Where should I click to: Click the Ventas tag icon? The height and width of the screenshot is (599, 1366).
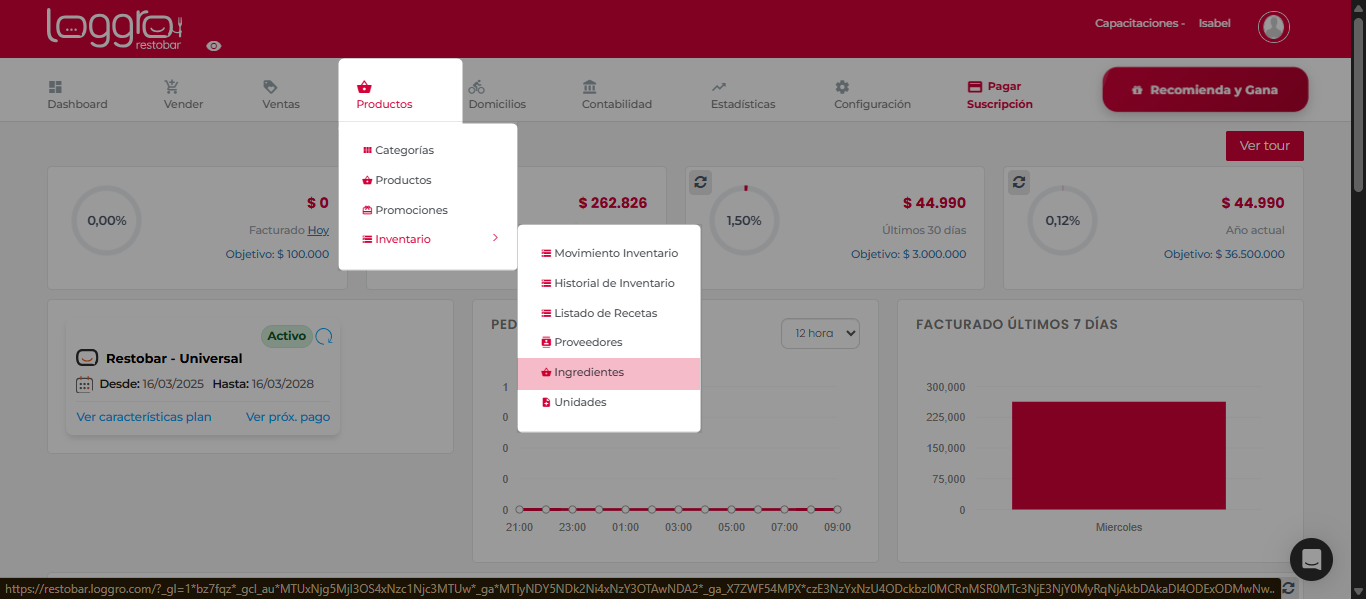point(270,87)
